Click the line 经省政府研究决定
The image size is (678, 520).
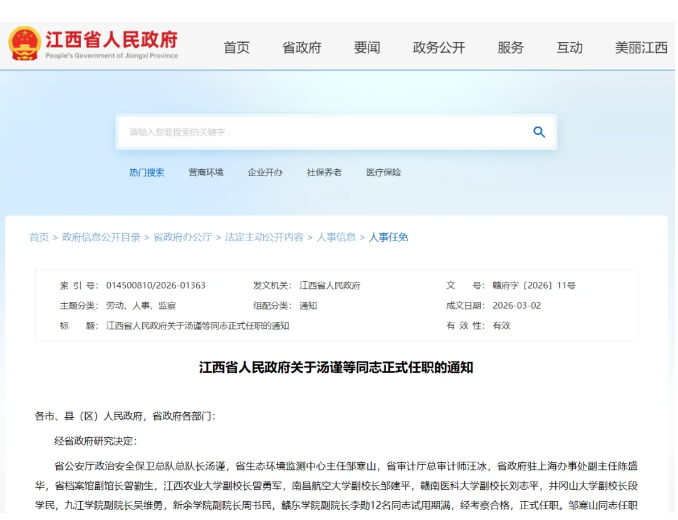(96, 441)
